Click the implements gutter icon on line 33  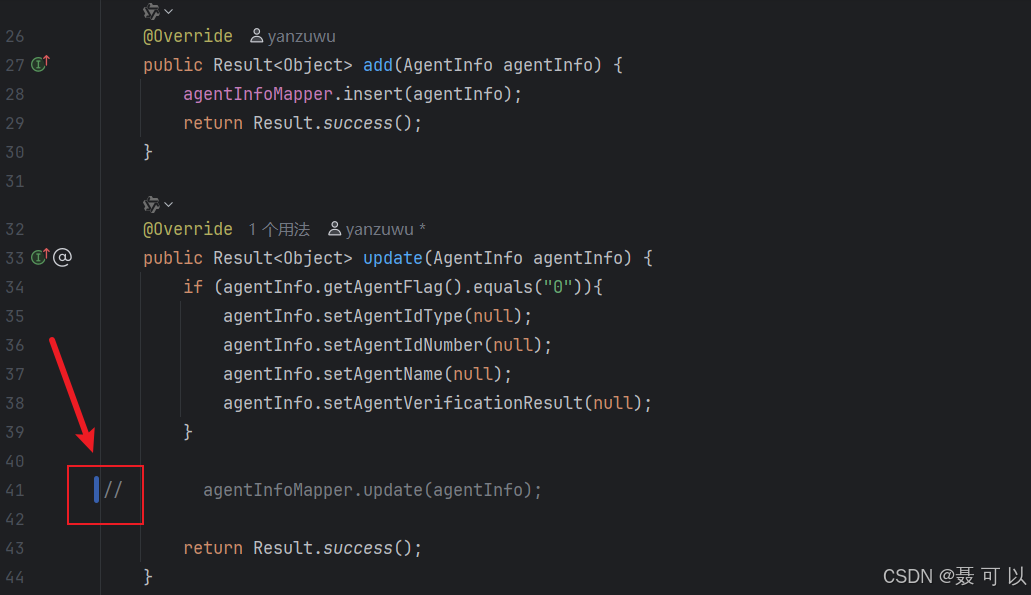(x=40, y=257)
